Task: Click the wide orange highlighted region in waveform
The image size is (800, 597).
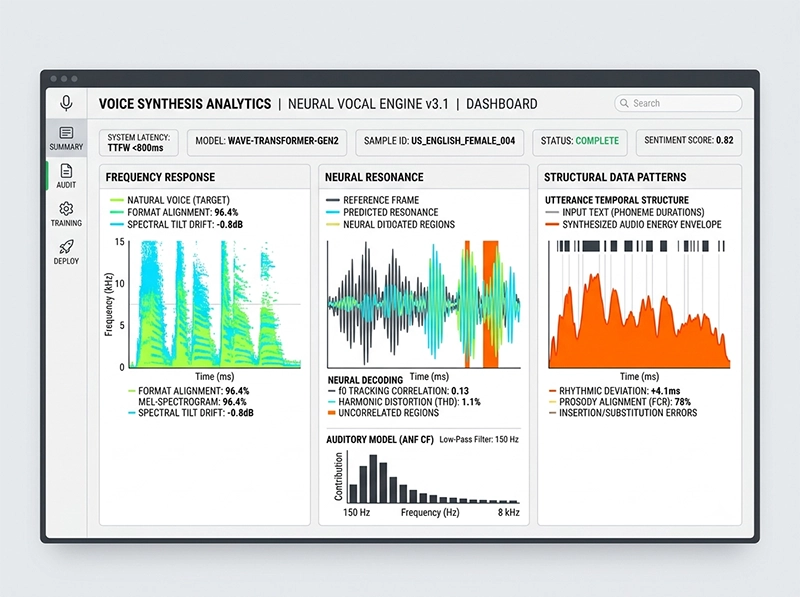Action: [490, 304]
